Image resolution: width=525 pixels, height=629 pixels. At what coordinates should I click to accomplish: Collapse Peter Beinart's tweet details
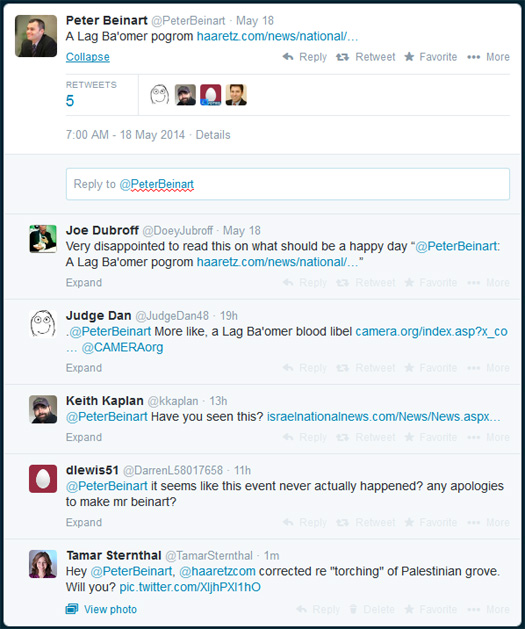tap(87, 57)
